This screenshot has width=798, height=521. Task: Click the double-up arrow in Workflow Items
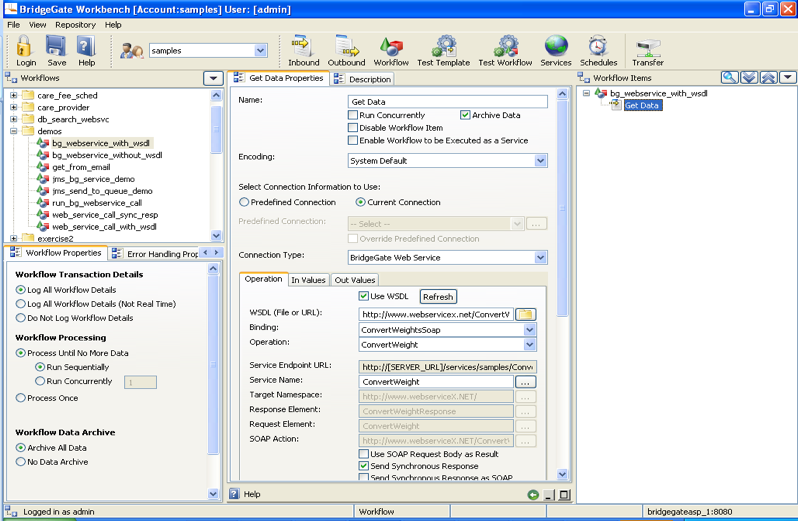768,77
